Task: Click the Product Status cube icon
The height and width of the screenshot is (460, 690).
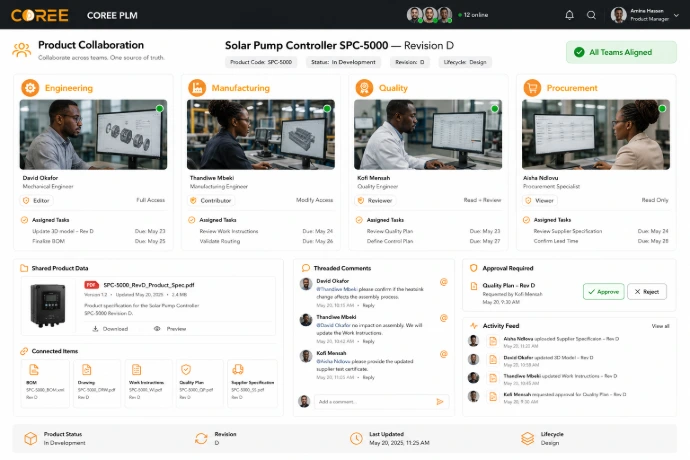Action: 30,438
